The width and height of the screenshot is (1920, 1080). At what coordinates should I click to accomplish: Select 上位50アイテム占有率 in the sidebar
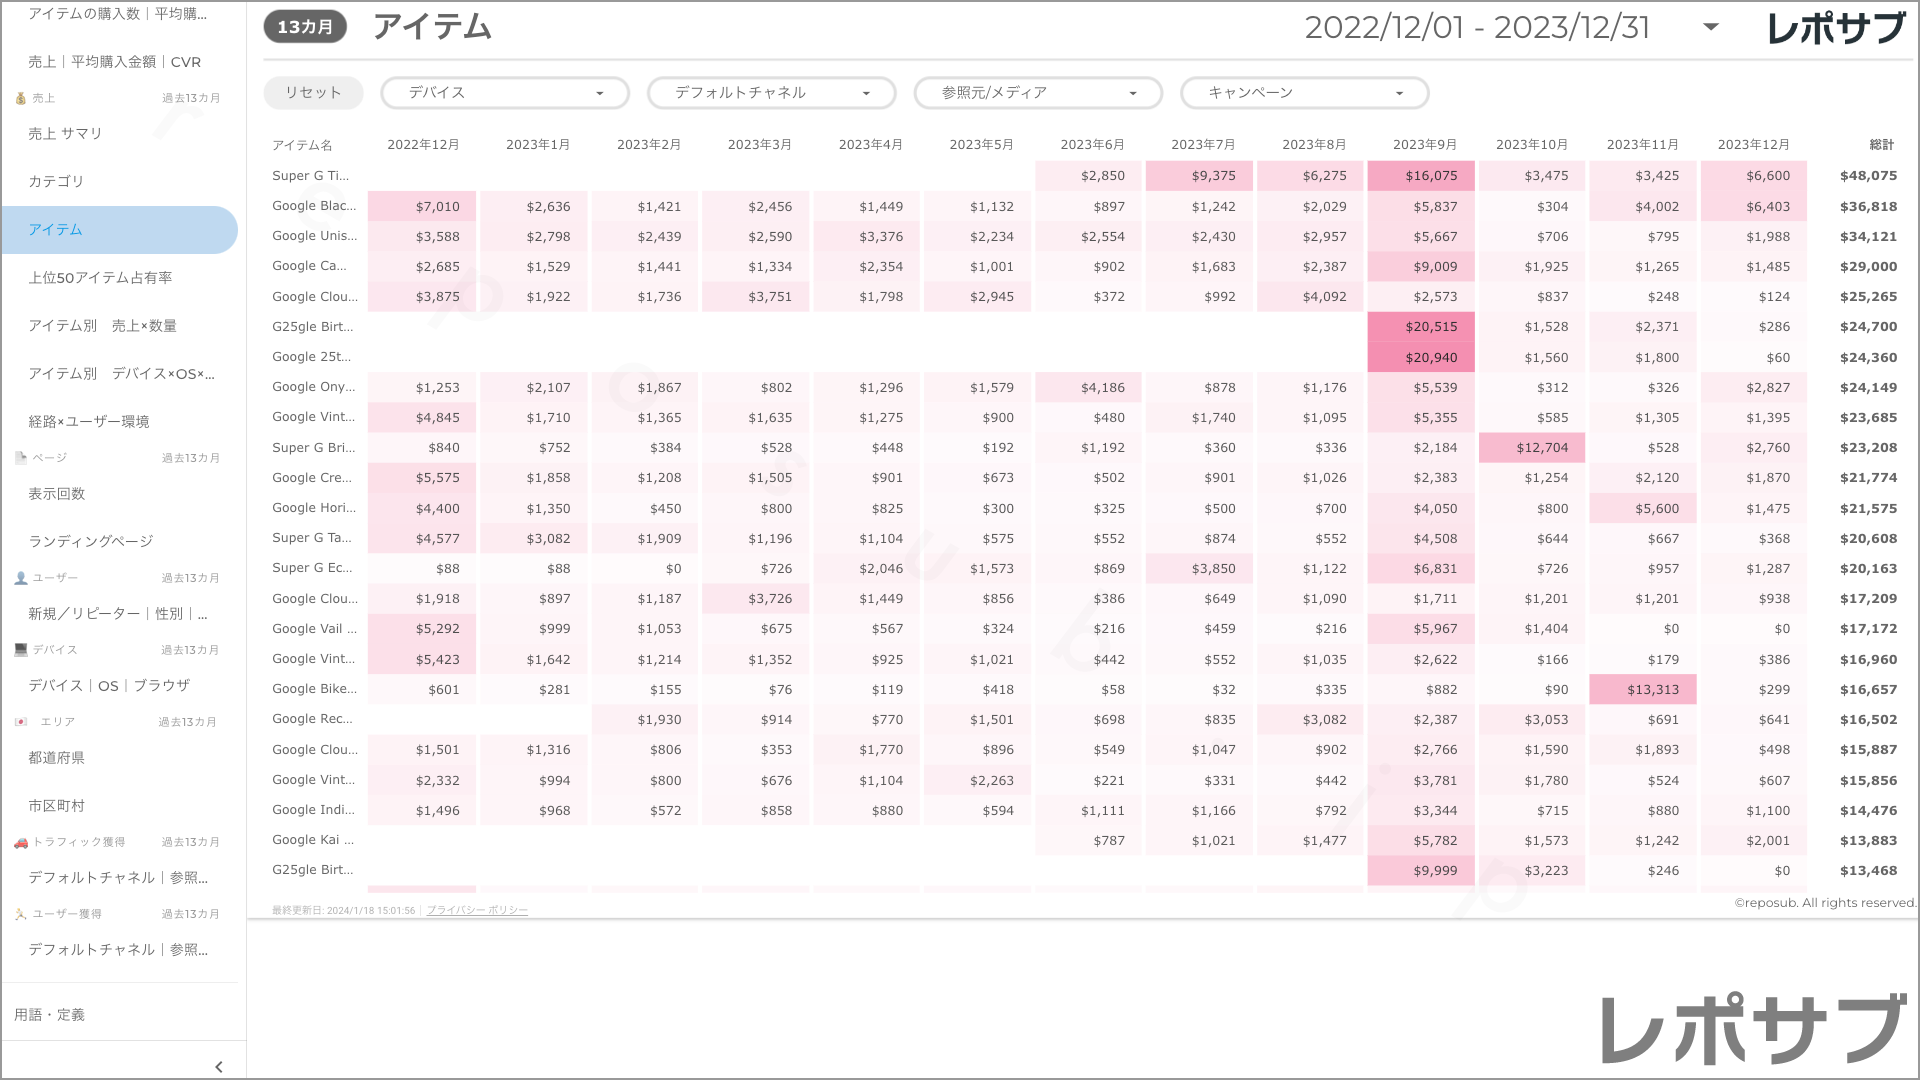100,277
